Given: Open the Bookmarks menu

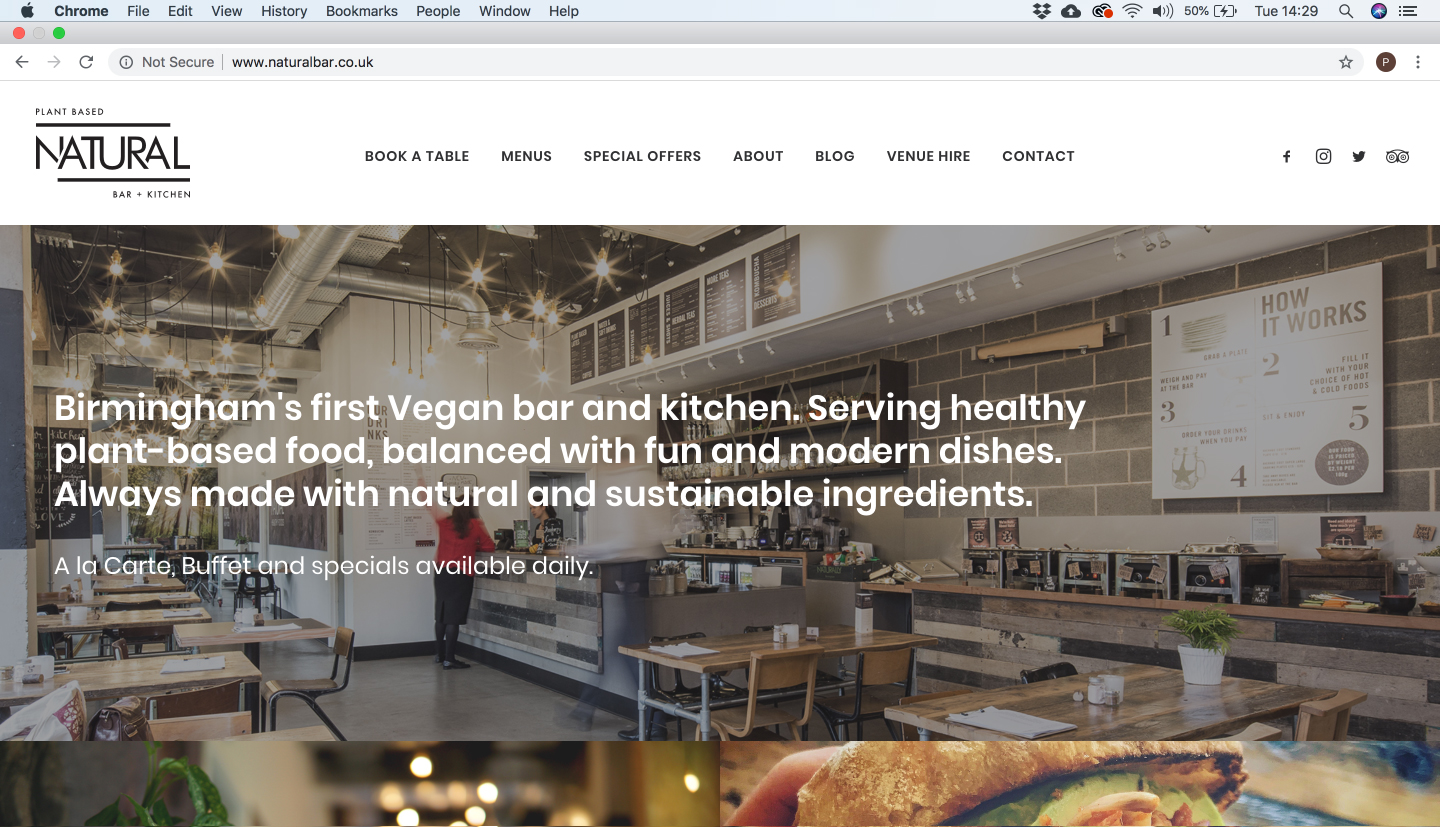Looking at the screenshot, I should (362, 11).
